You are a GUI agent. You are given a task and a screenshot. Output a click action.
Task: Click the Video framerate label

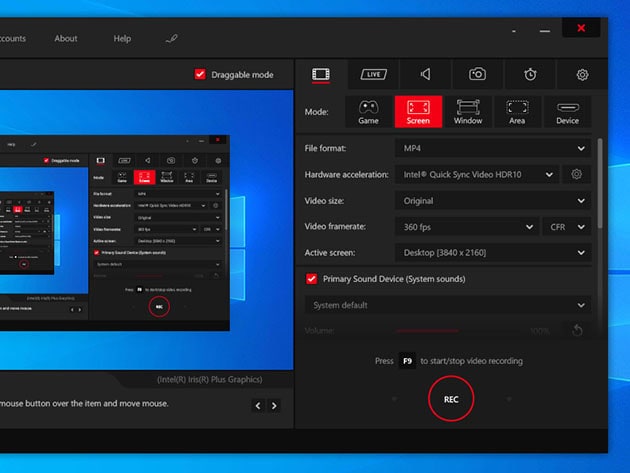pos(335,227)
